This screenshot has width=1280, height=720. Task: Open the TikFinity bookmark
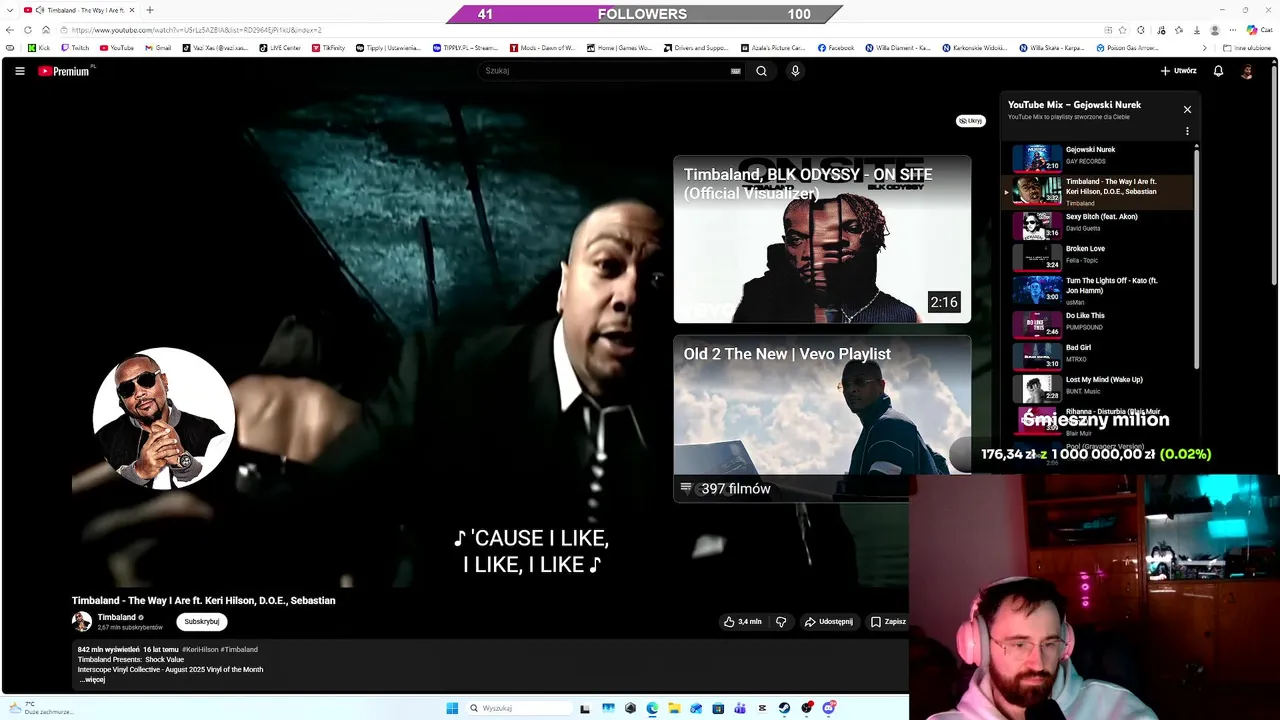[327, 48]
